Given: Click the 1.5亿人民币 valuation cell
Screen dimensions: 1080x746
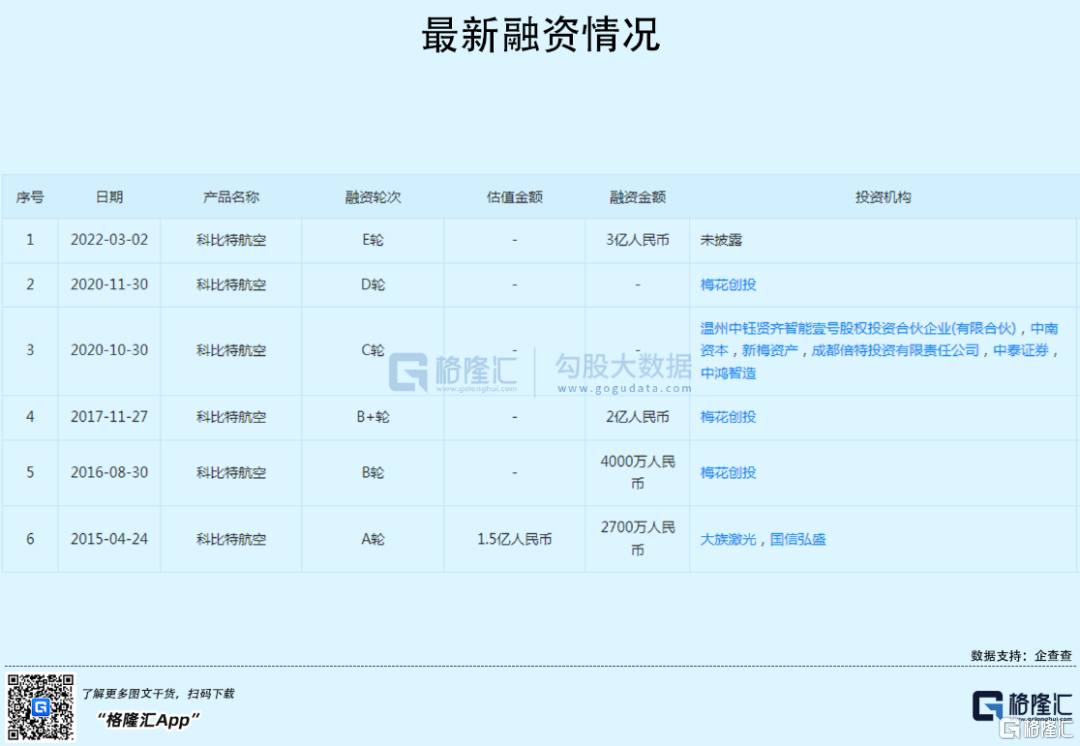Looking at the screenshot, I should click(x=515, y=539).
